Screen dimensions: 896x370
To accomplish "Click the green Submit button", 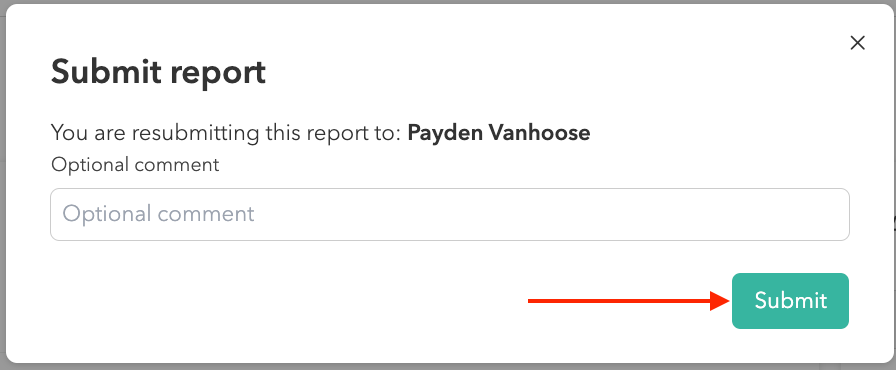I will [790, 301].
